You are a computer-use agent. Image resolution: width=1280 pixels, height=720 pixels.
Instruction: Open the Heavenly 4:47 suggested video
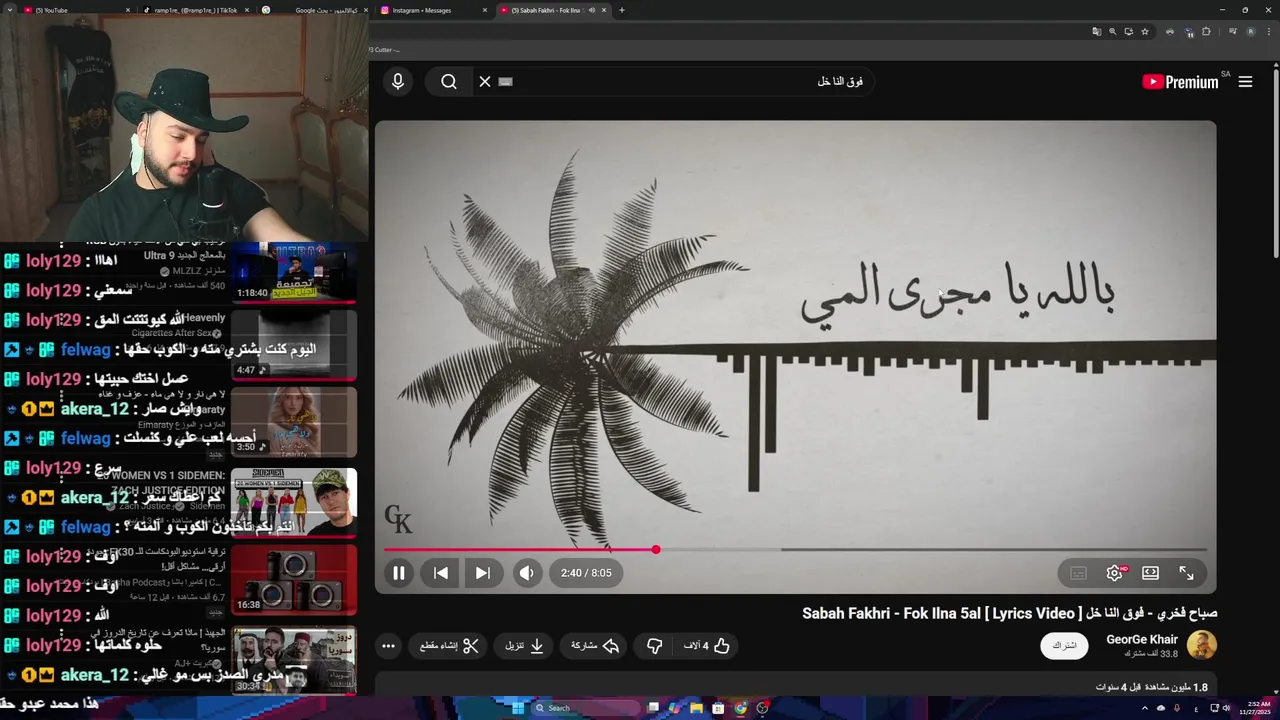click(x=294, y=345)
